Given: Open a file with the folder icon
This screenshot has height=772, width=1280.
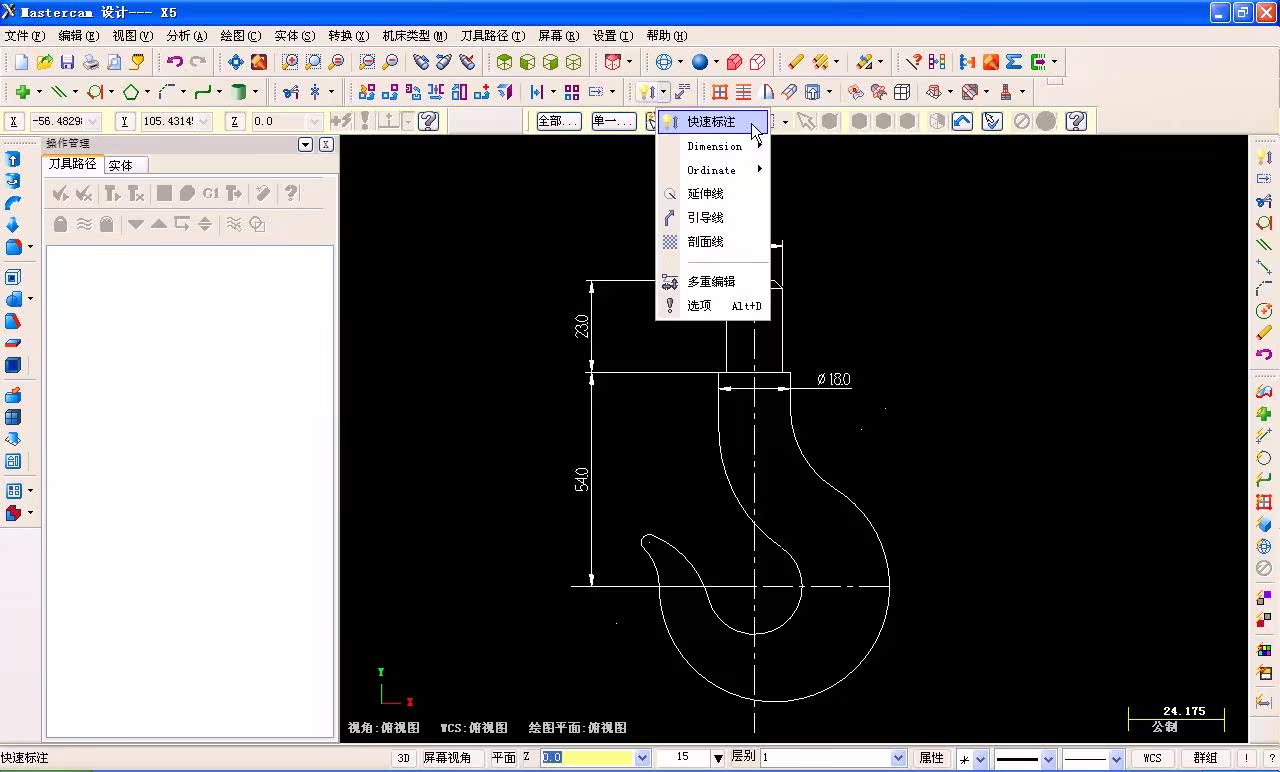Looking at the screenshot, I should point(44,62).
